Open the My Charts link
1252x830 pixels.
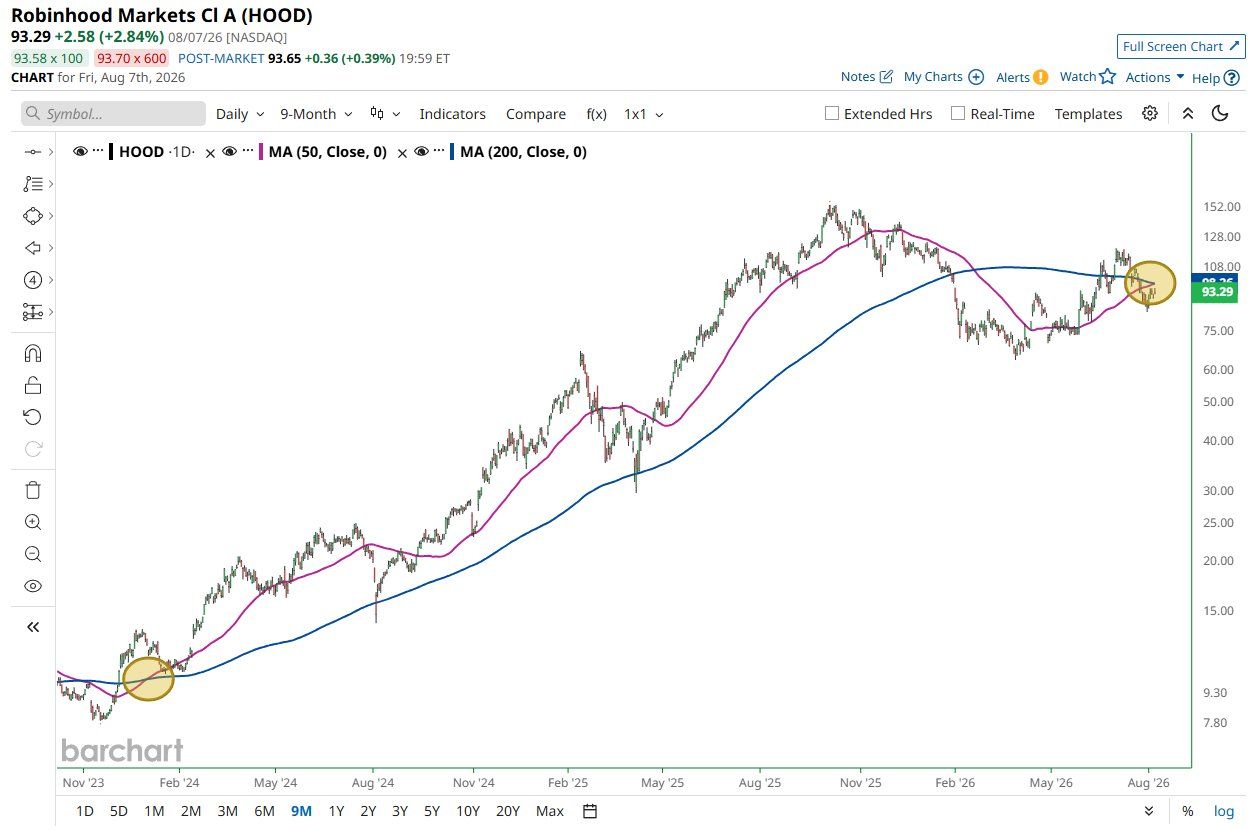tap(944, 77)
